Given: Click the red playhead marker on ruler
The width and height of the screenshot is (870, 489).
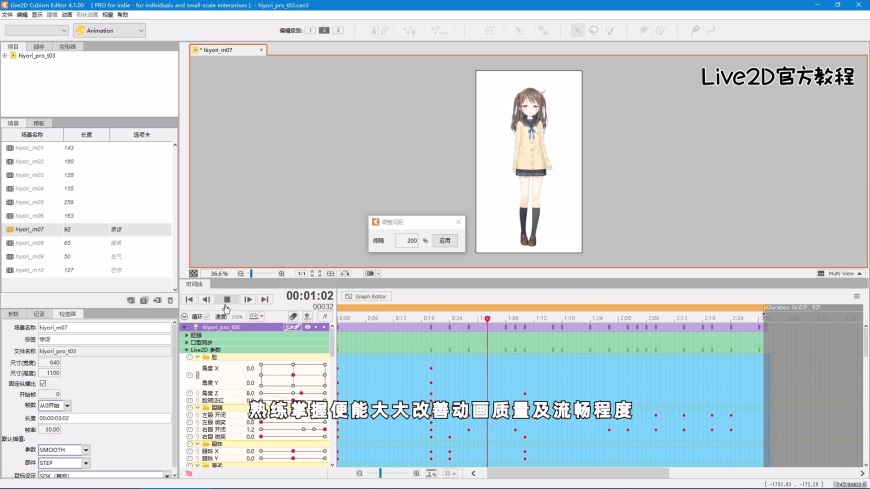Looking at the screenshot, I should click(x=487, y=319).
